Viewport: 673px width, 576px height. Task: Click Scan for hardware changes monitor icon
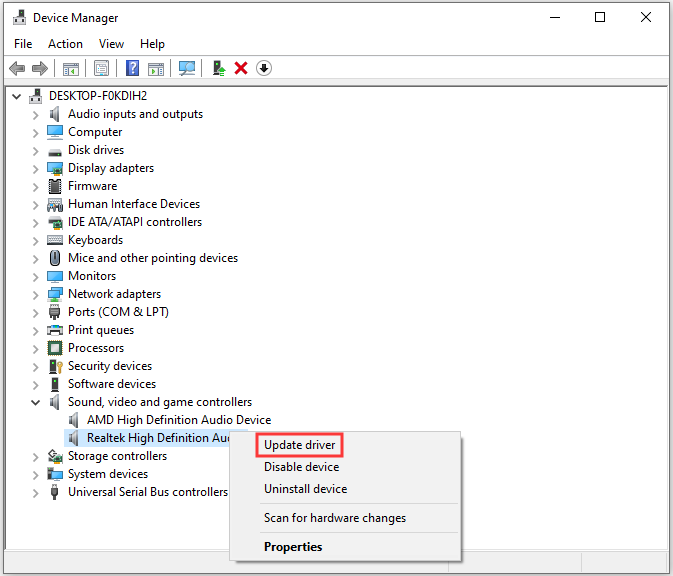187,68
